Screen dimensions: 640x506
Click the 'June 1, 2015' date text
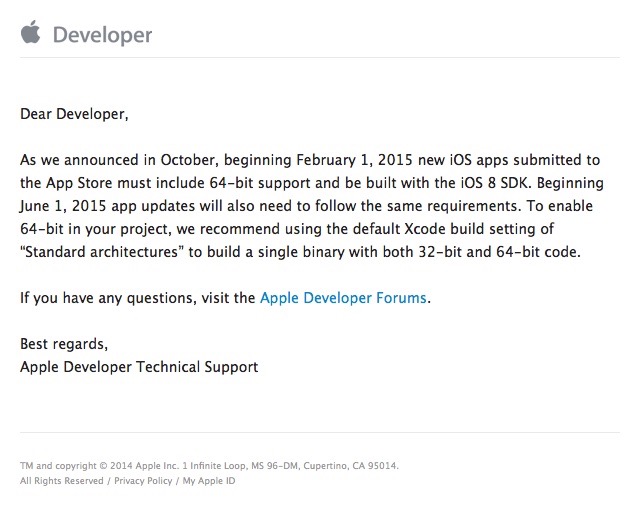(x=63, y=206)
